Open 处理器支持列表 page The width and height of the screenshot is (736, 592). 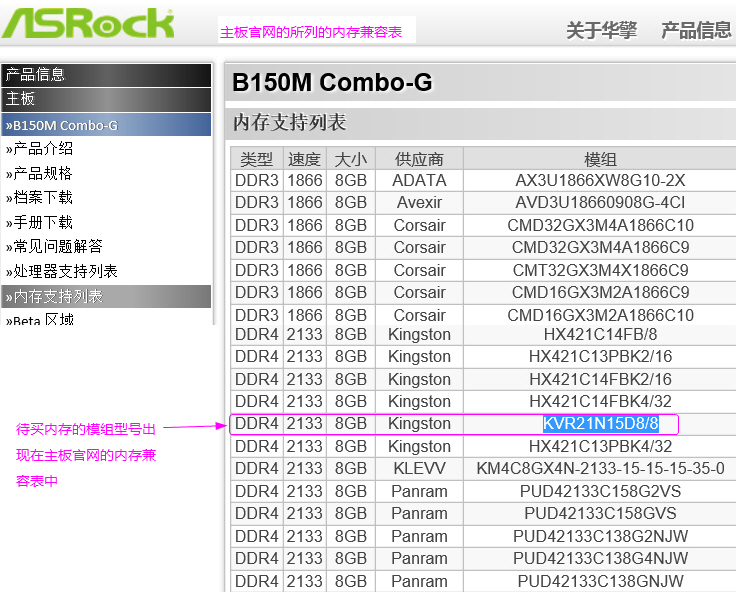pos(61,271)
